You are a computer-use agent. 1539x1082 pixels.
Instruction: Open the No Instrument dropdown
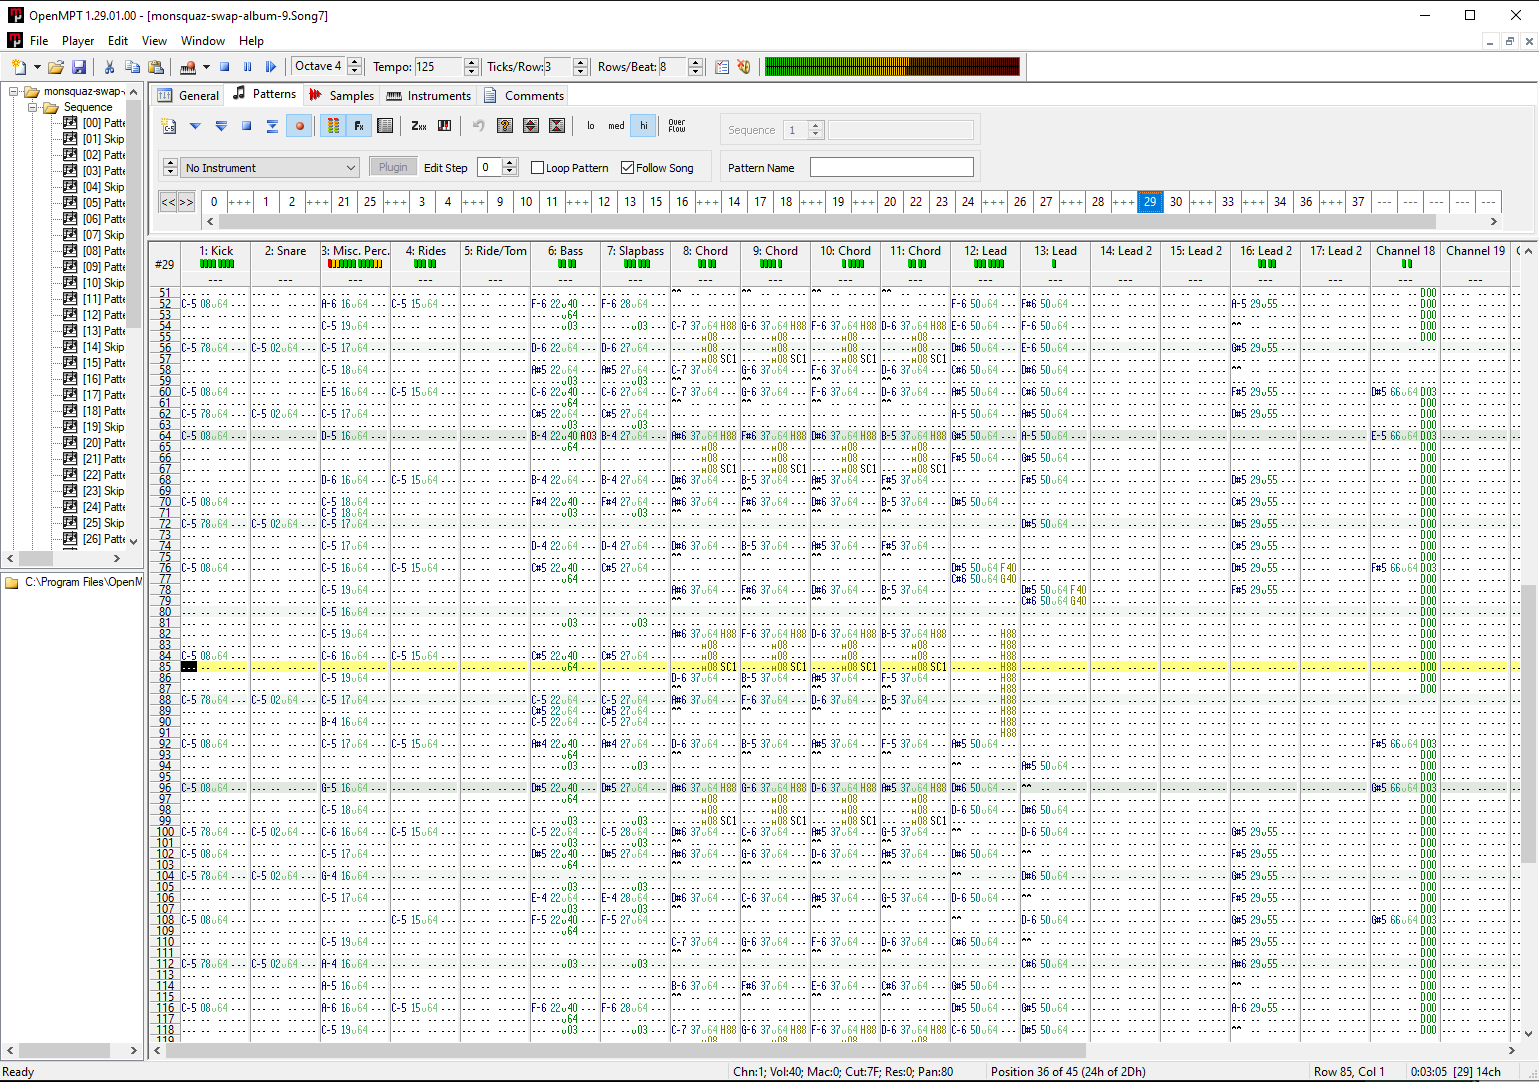click(271, 168)
